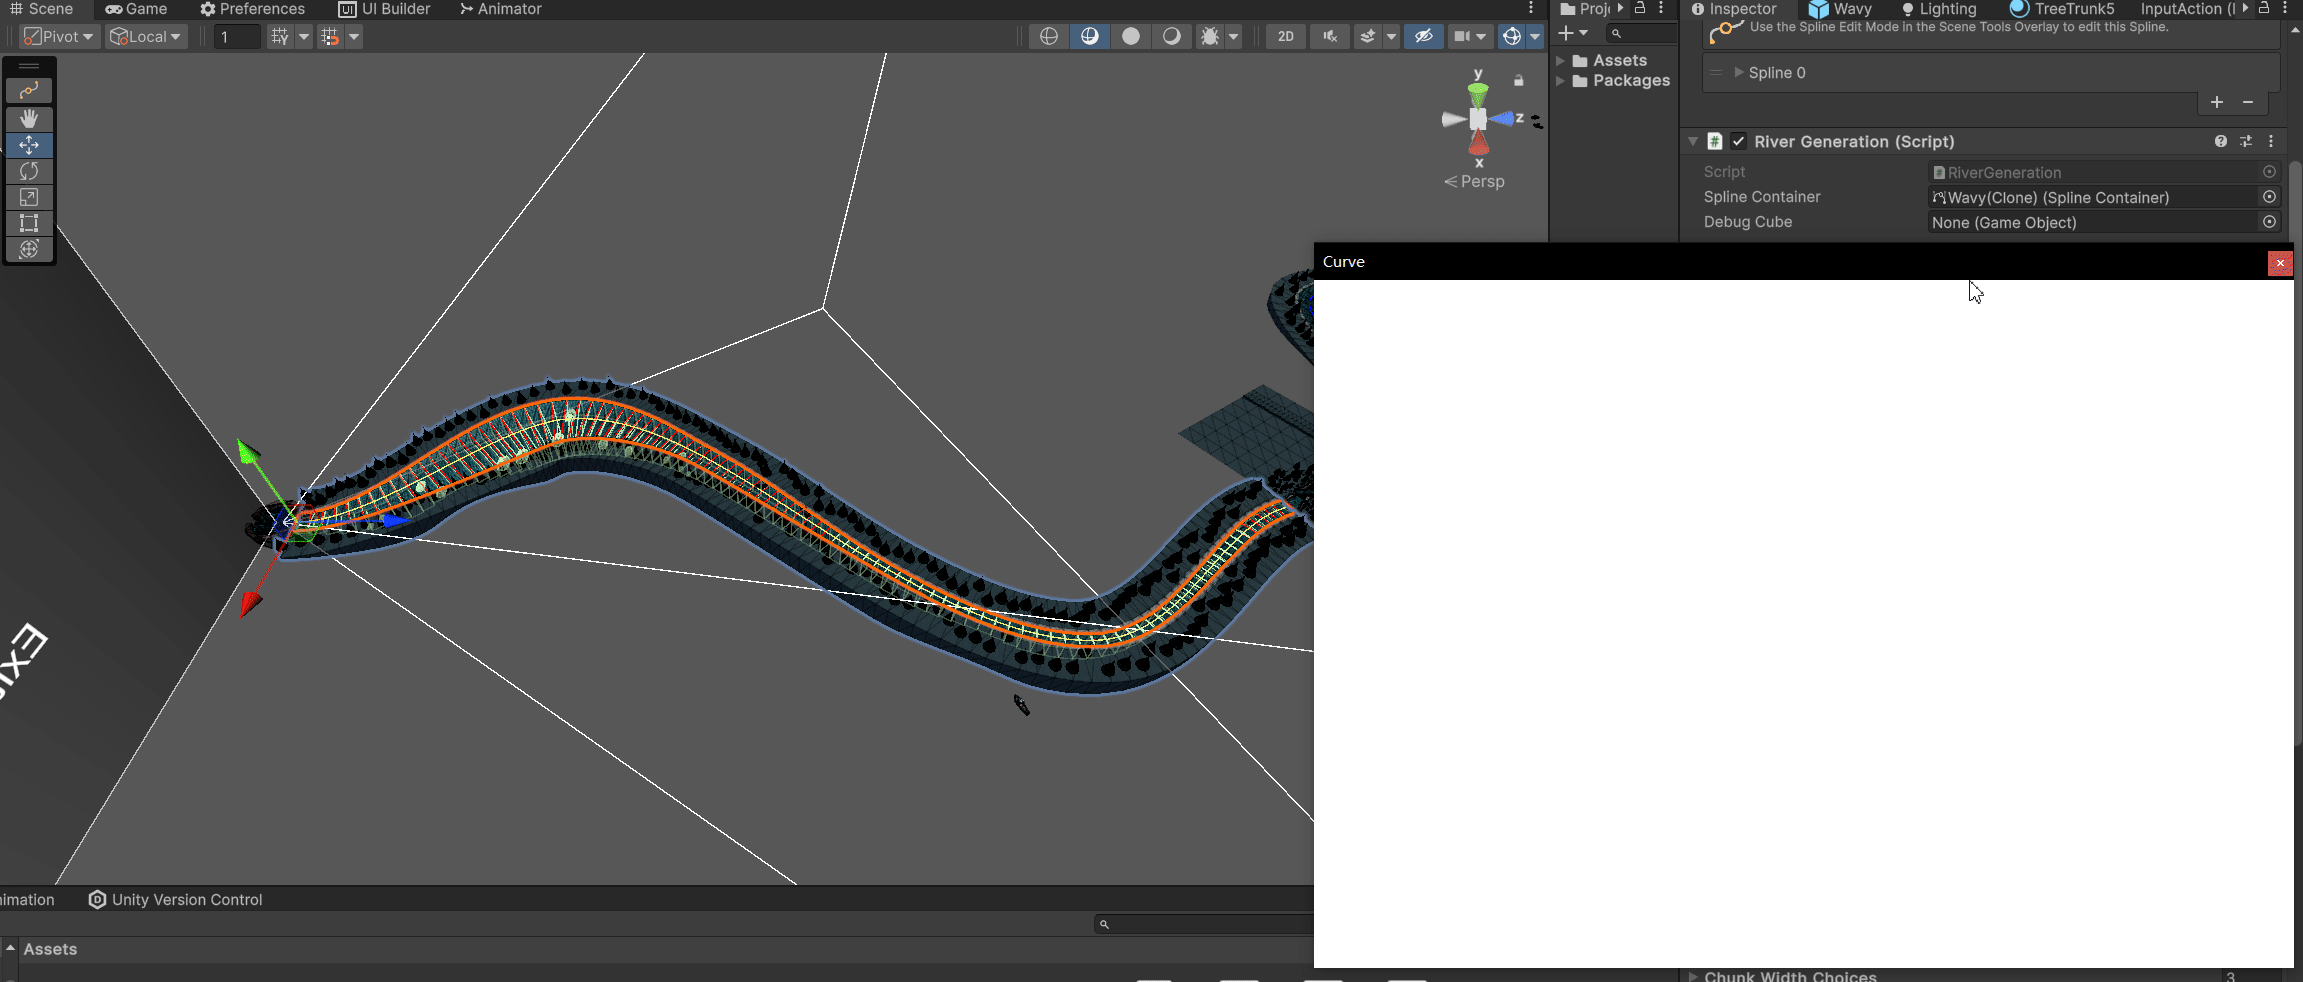Open the UI Builder tab
Screen dimensions: 2303x982
(384, 9)
